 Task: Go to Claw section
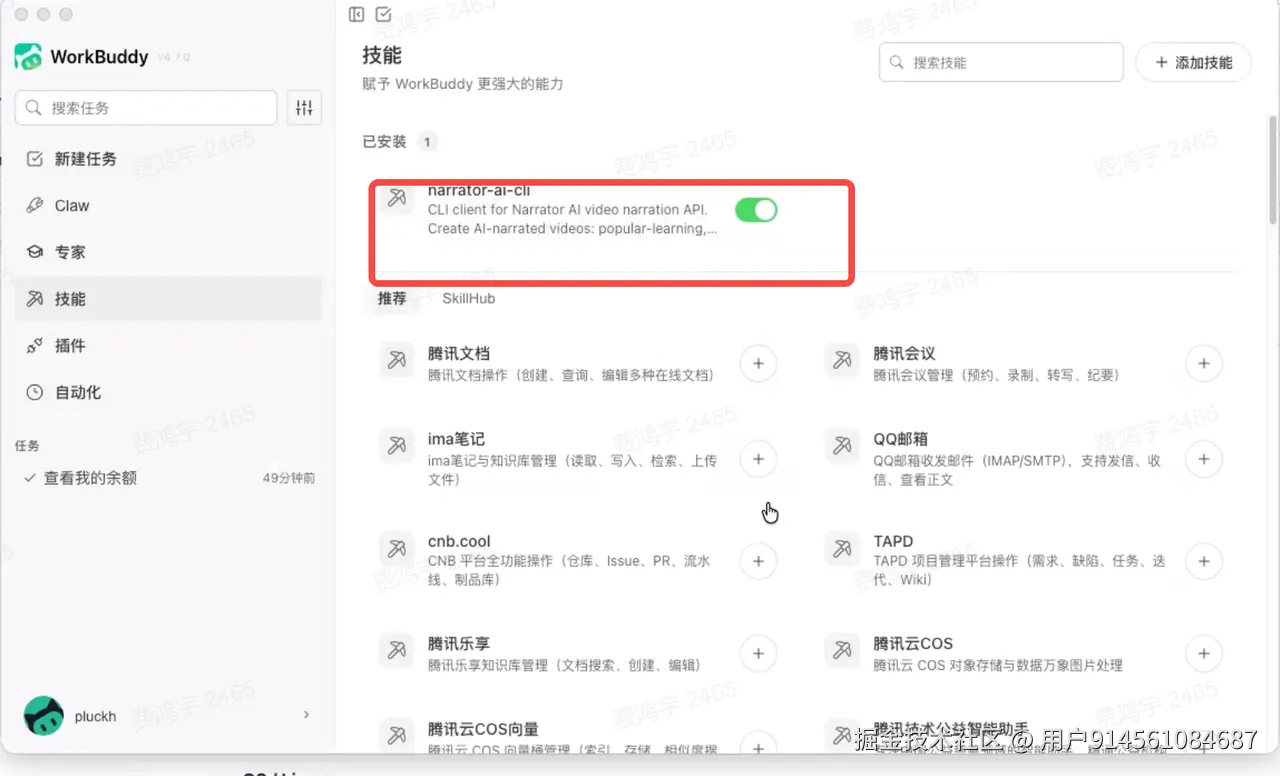pyautogui.click(x=168, y=206)
